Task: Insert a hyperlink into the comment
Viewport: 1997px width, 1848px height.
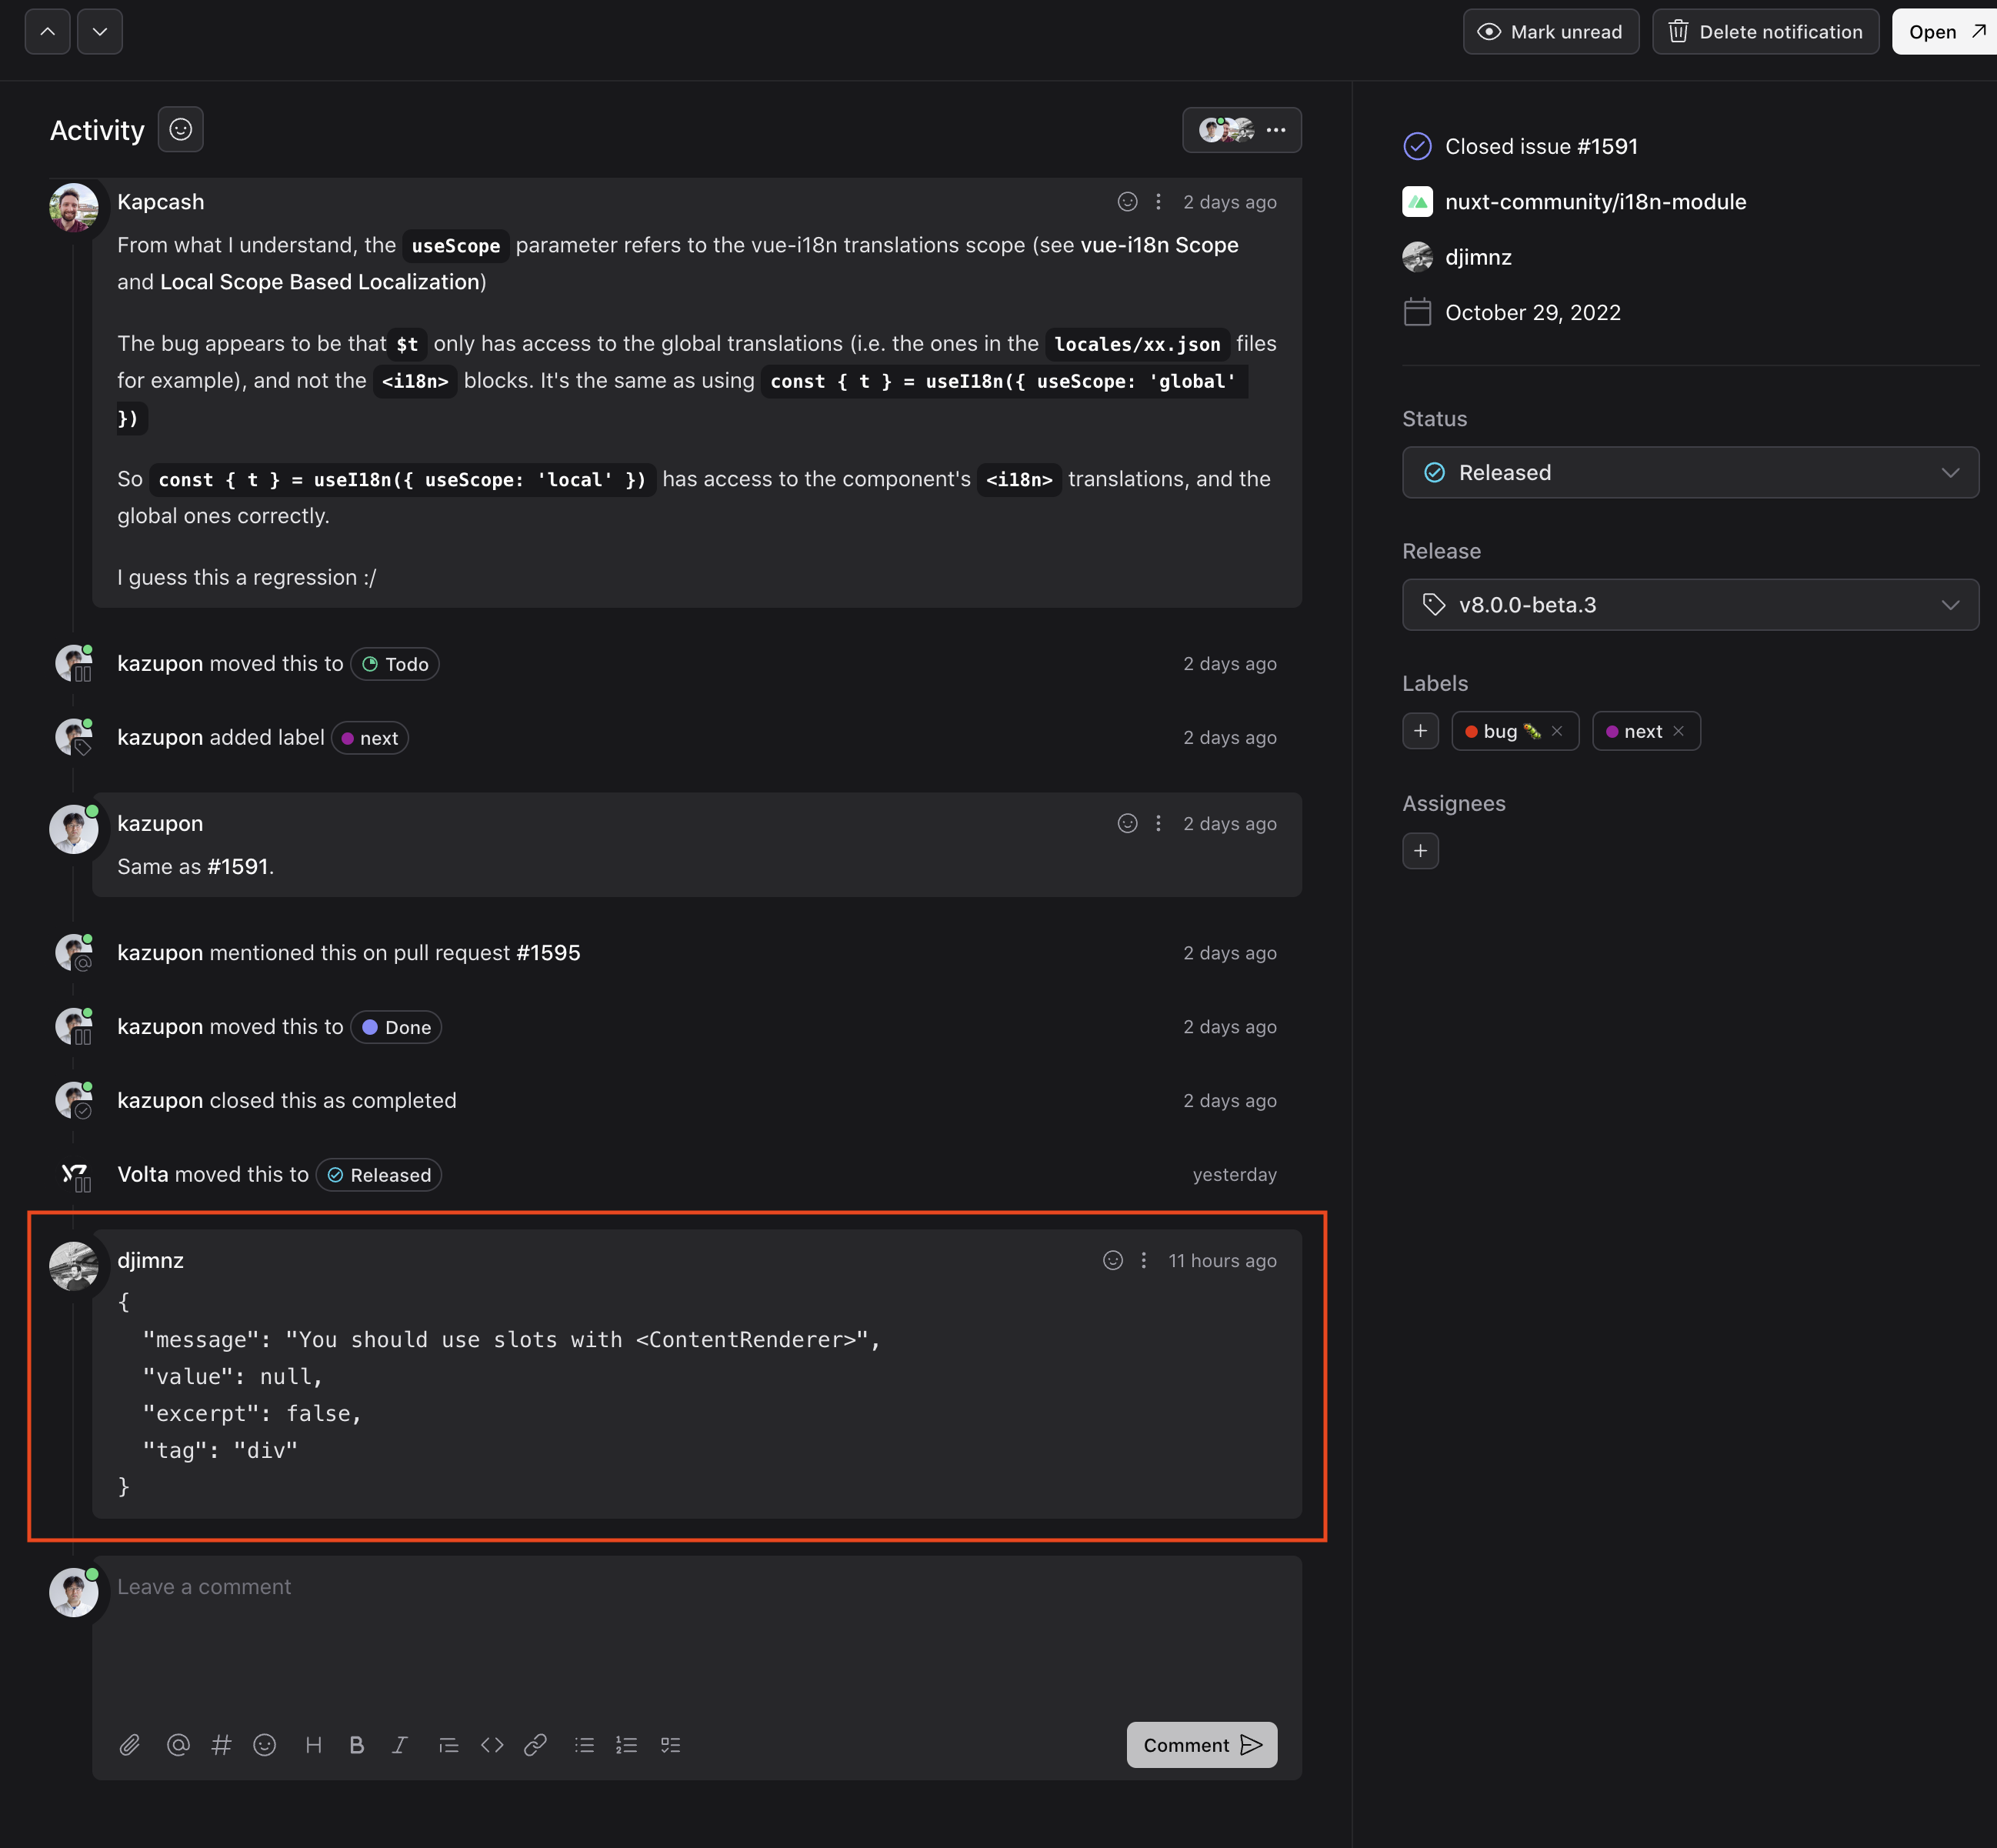Action: coord(536,1744)
